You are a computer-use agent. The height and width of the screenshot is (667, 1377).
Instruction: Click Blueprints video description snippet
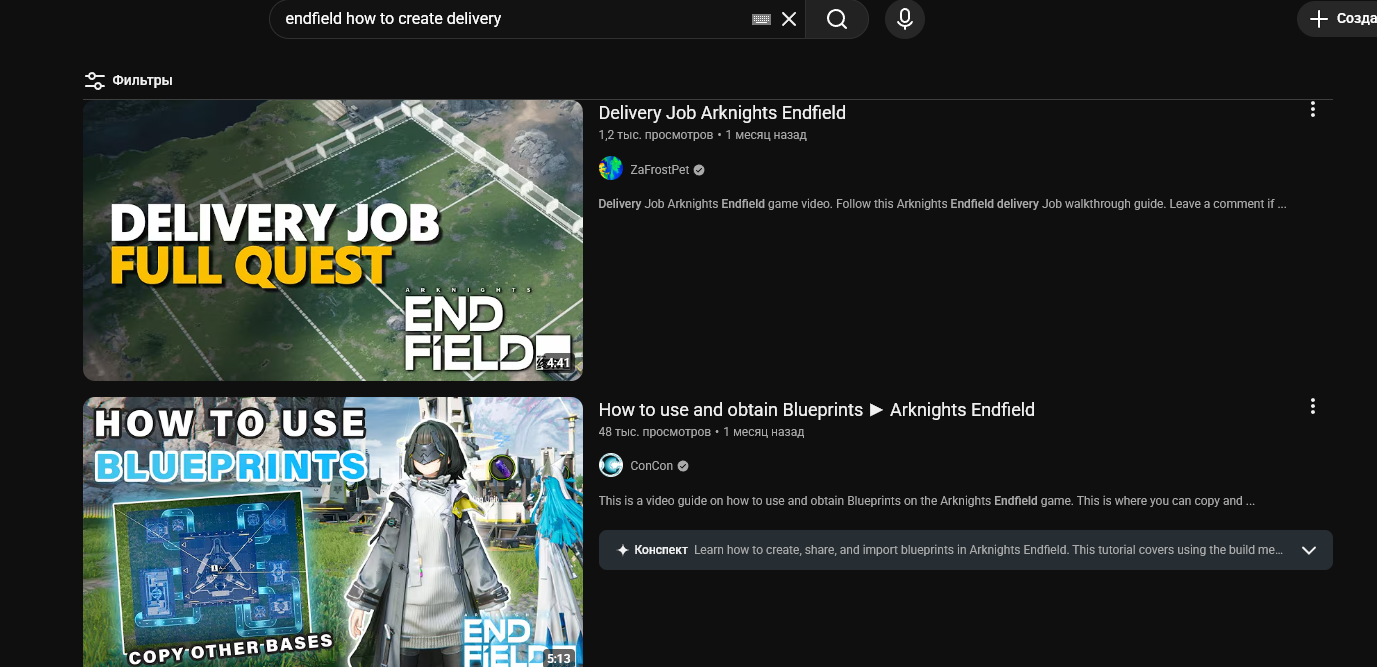[927, 501]
